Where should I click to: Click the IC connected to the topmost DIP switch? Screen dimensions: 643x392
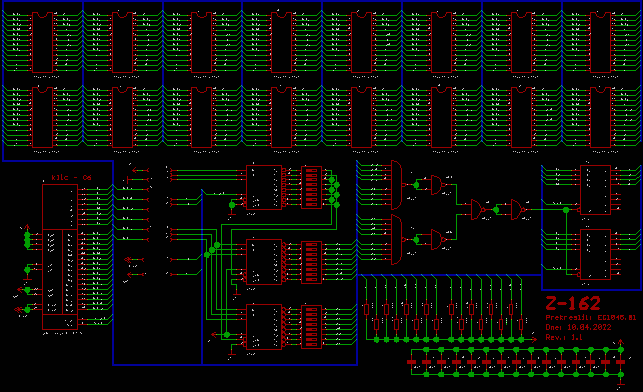point(264,187)
